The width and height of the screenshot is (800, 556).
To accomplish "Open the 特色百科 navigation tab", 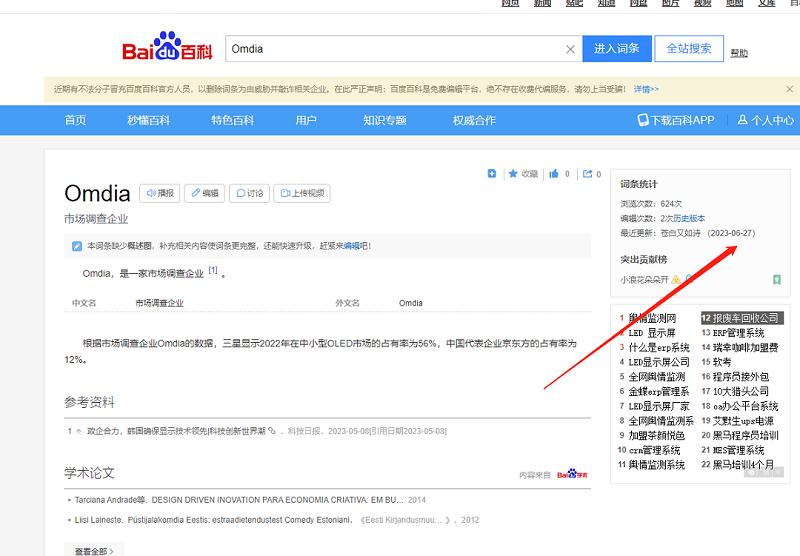I will (x=232, y=120).
